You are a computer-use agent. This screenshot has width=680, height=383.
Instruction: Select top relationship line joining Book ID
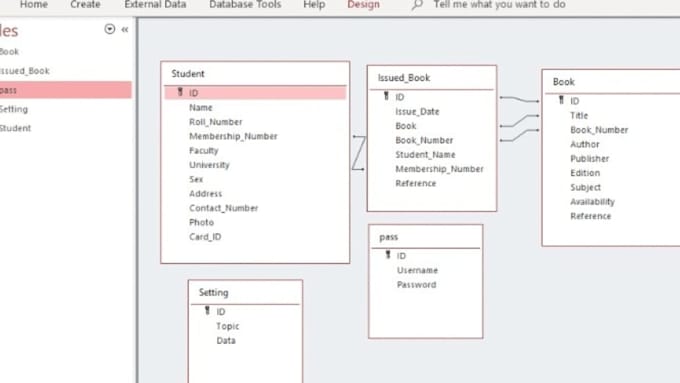pos(519,99)
